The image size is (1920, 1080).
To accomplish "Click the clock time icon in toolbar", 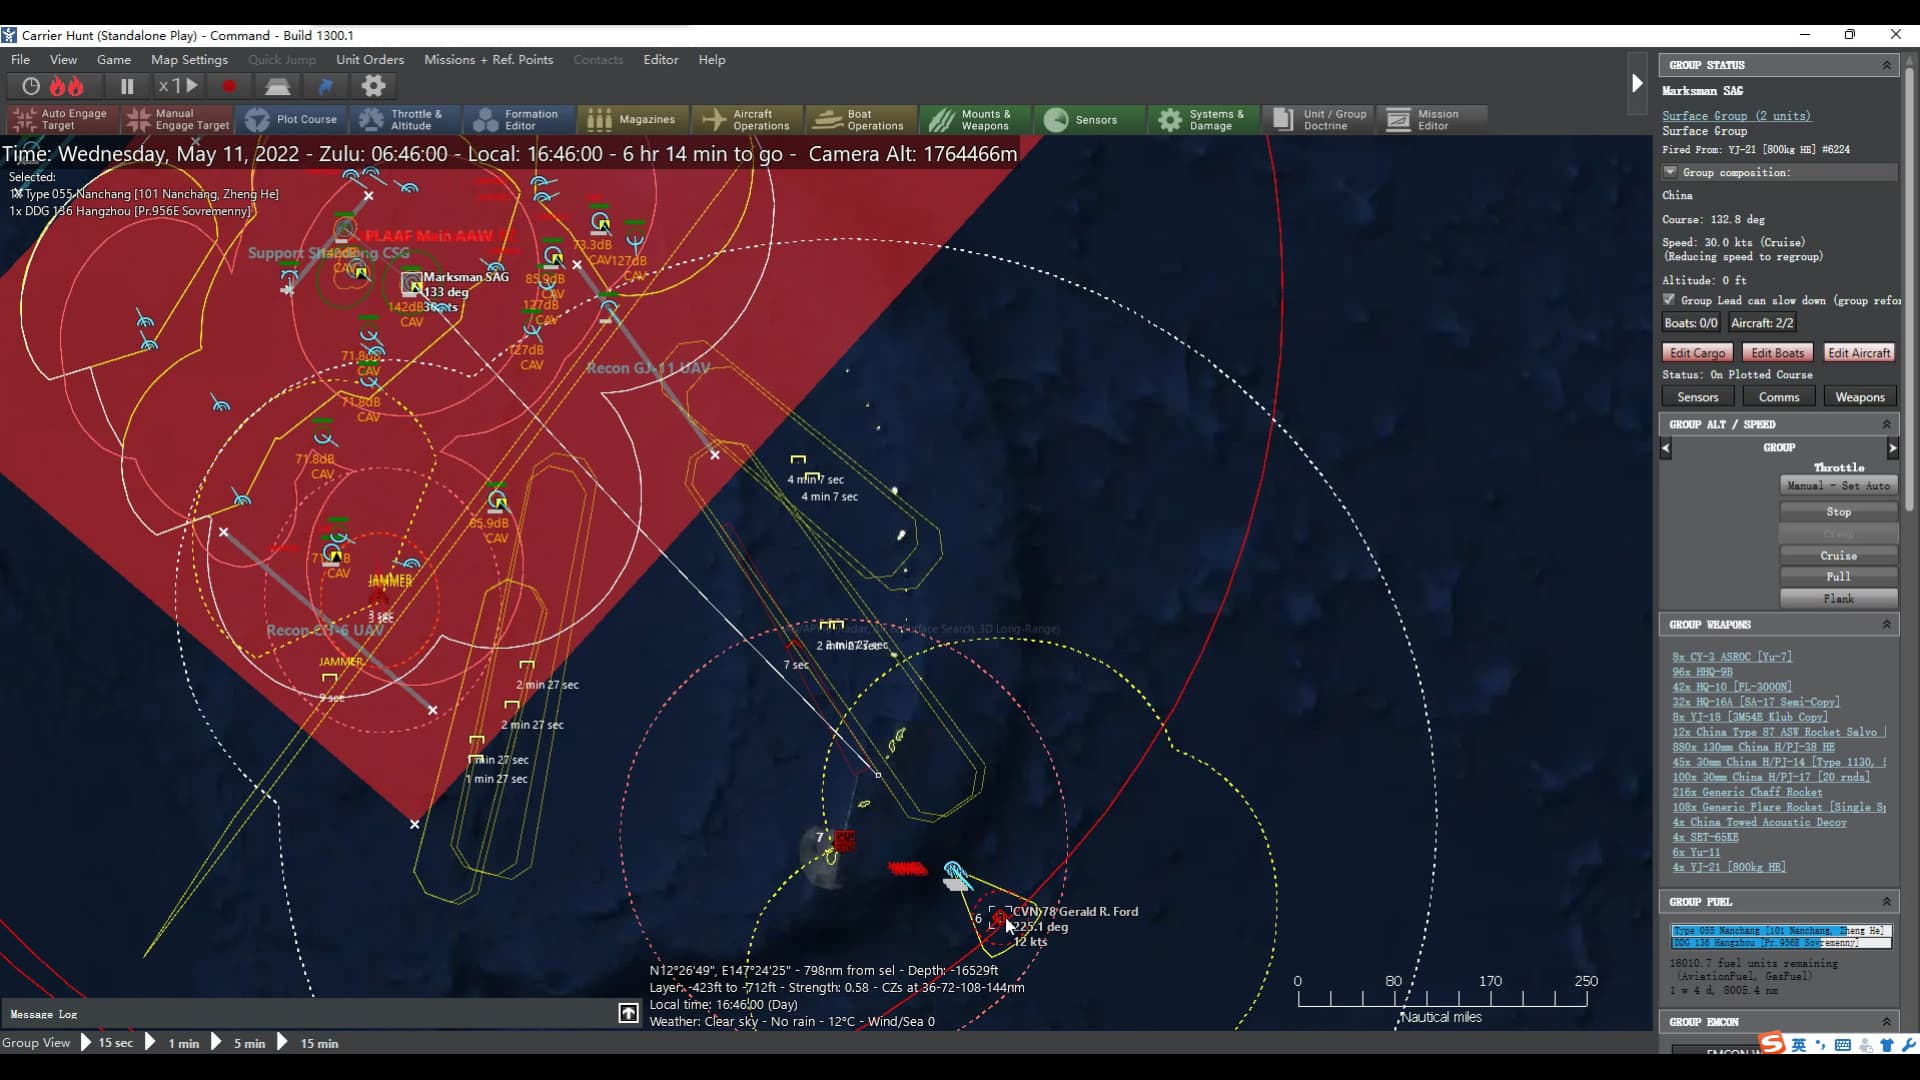I will point(31,86).
